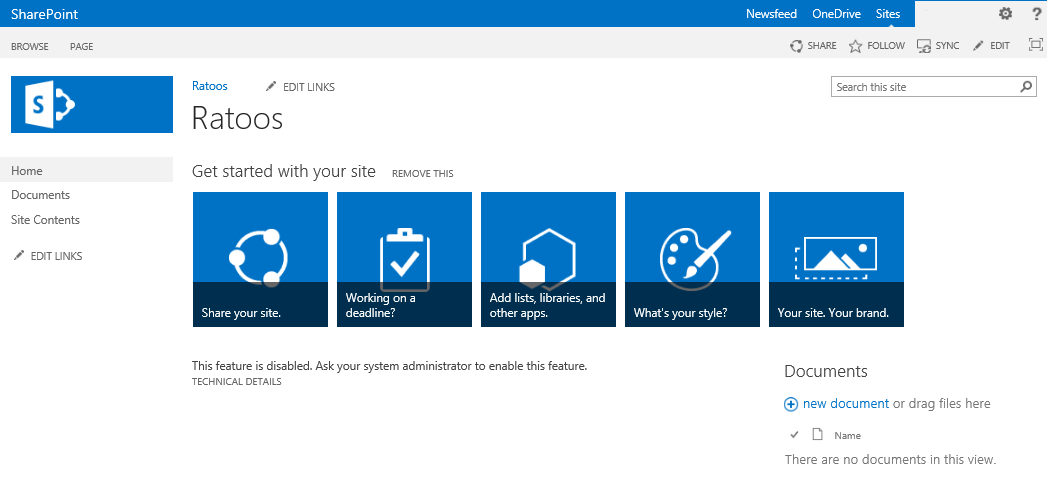Go to Home in left navigation
1047x498 pixels.
pyautogui.click(x=86, y=171)
